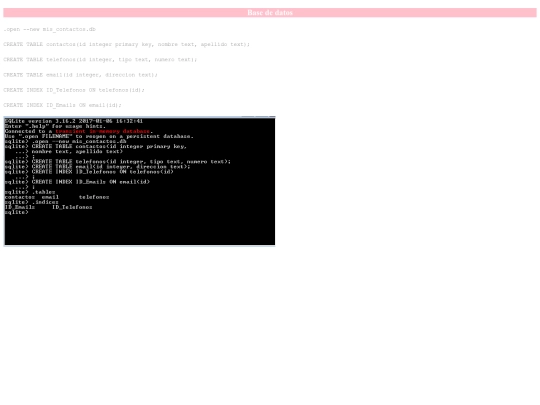
Task: Click the "CREATE INDEX ID_Emails" statement line
Action: pyautogui.click(x=62, y=105)
